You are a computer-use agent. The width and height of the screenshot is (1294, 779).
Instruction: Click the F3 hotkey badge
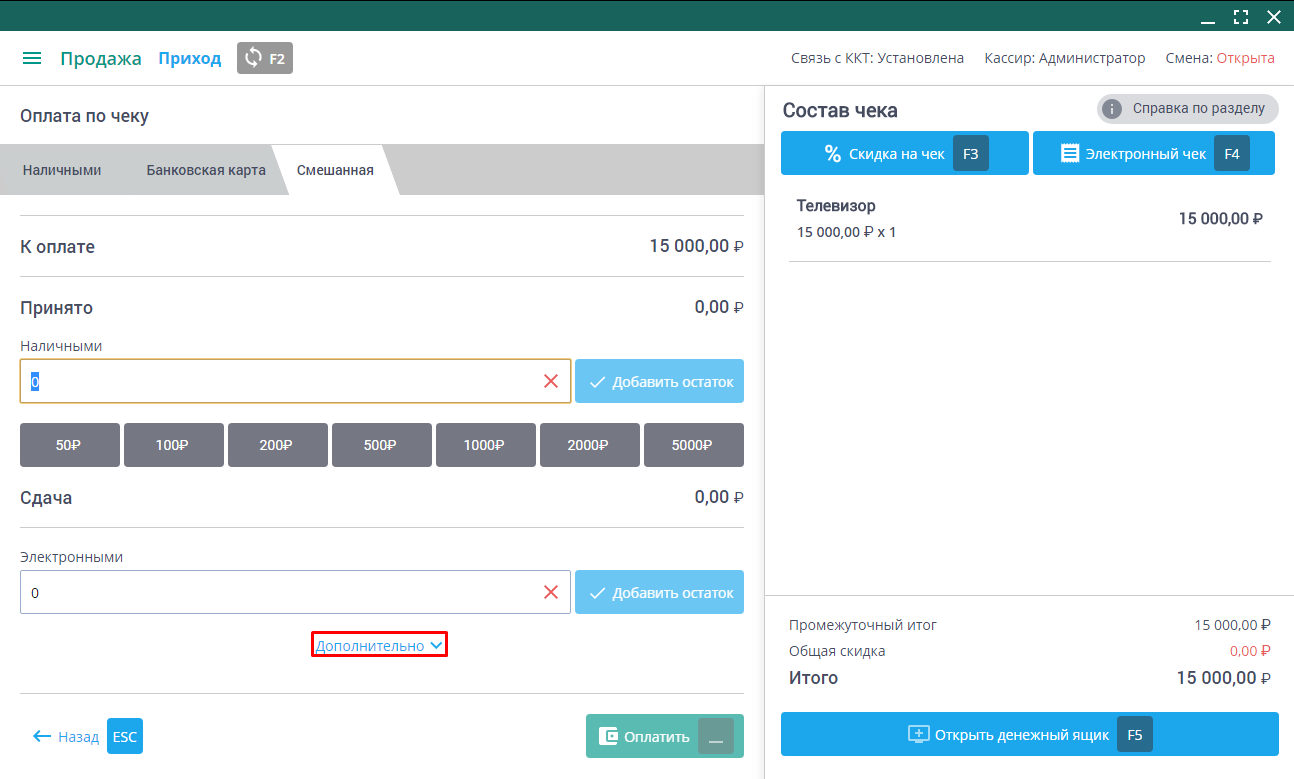(x=971, y=153)
